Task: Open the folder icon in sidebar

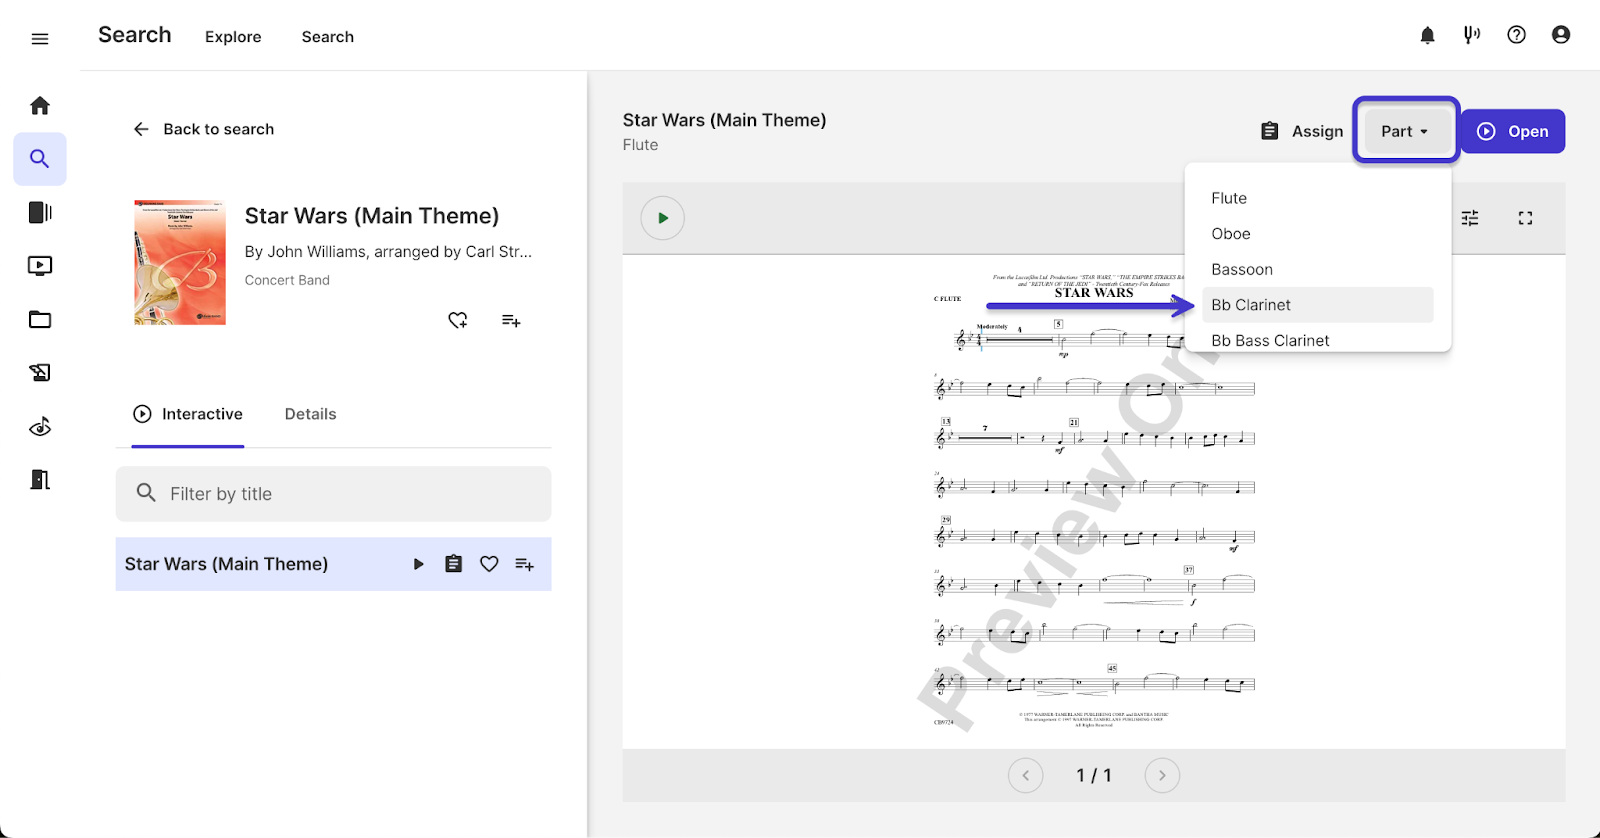Action: (x=40, y=320)
